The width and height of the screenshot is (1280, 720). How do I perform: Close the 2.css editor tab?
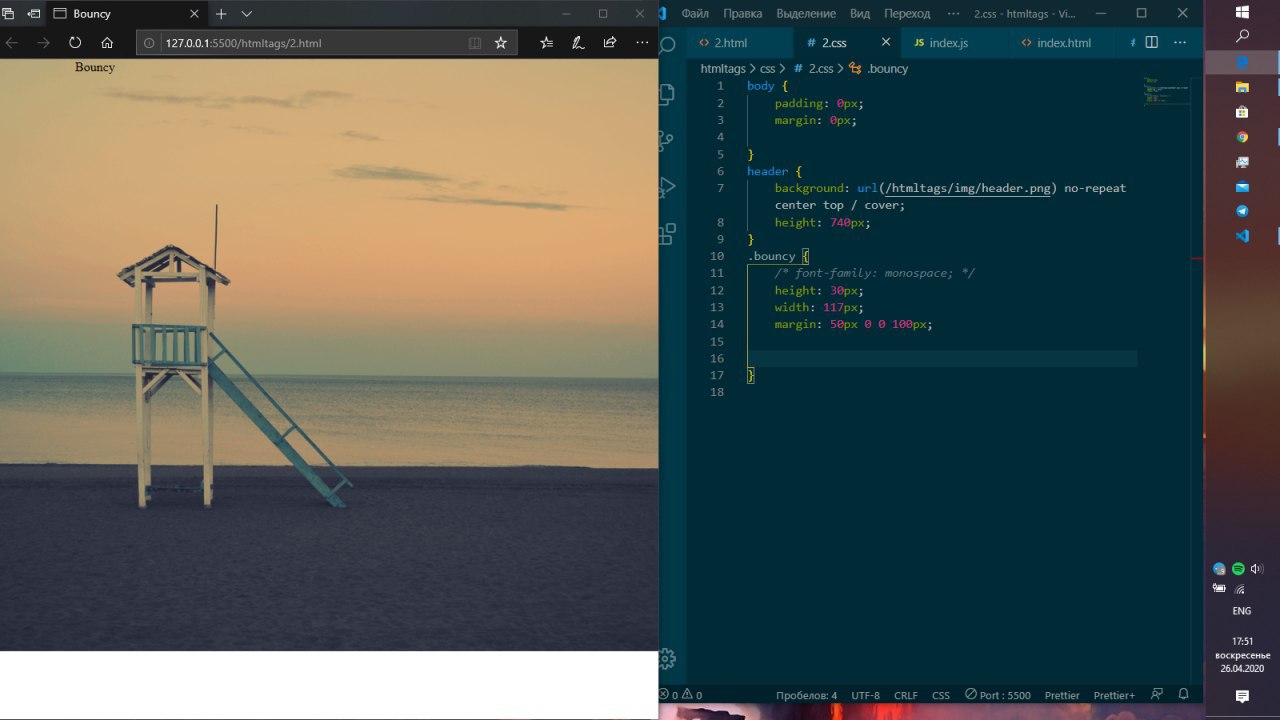coord(885,43)
